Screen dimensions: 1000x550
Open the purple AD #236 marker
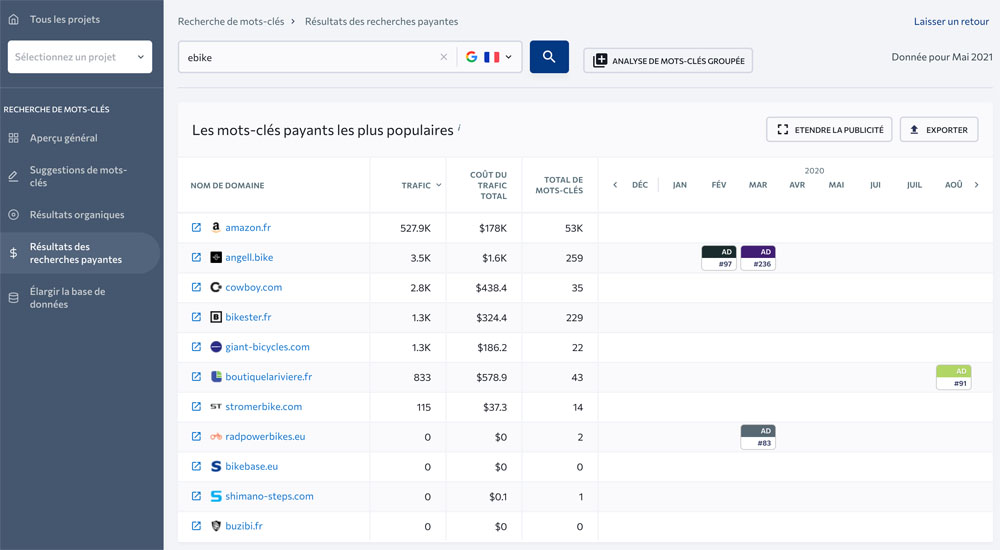758,258
